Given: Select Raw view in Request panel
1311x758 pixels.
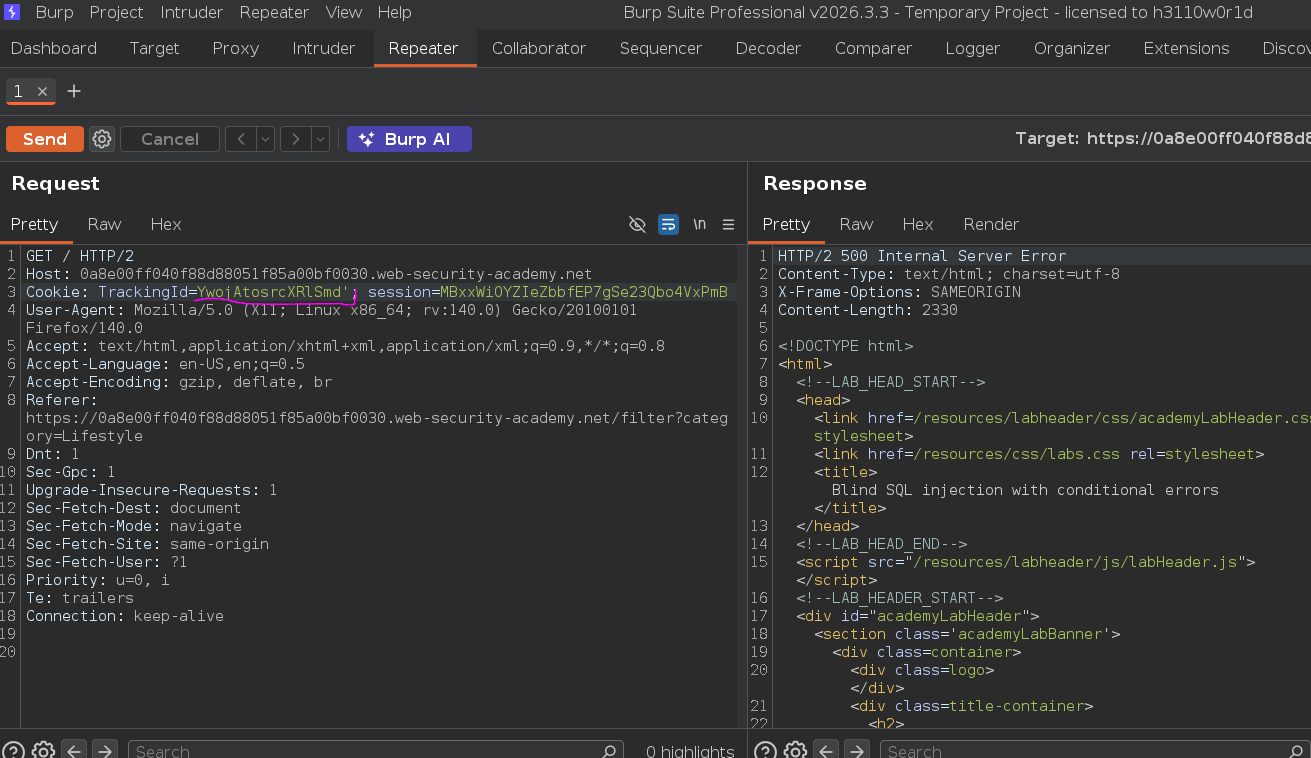Looking at the screenshot, I should [x=104, y=224].
